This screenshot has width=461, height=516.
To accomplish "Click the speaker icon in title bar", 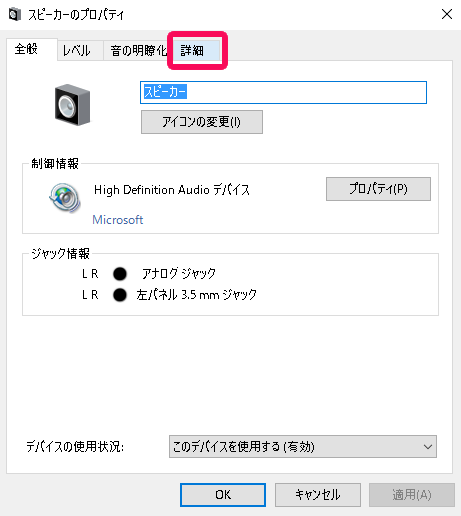I will click(15, 14).
